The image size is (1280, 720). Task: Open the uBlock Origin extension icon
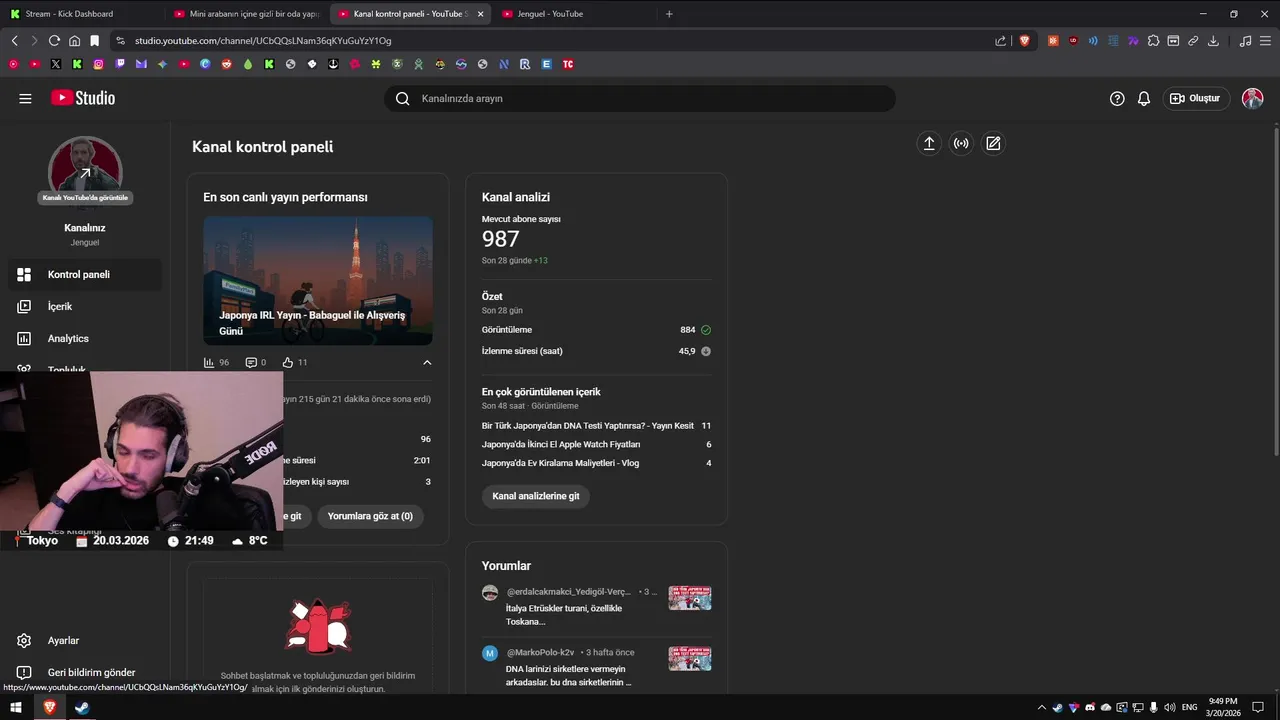1073,41
